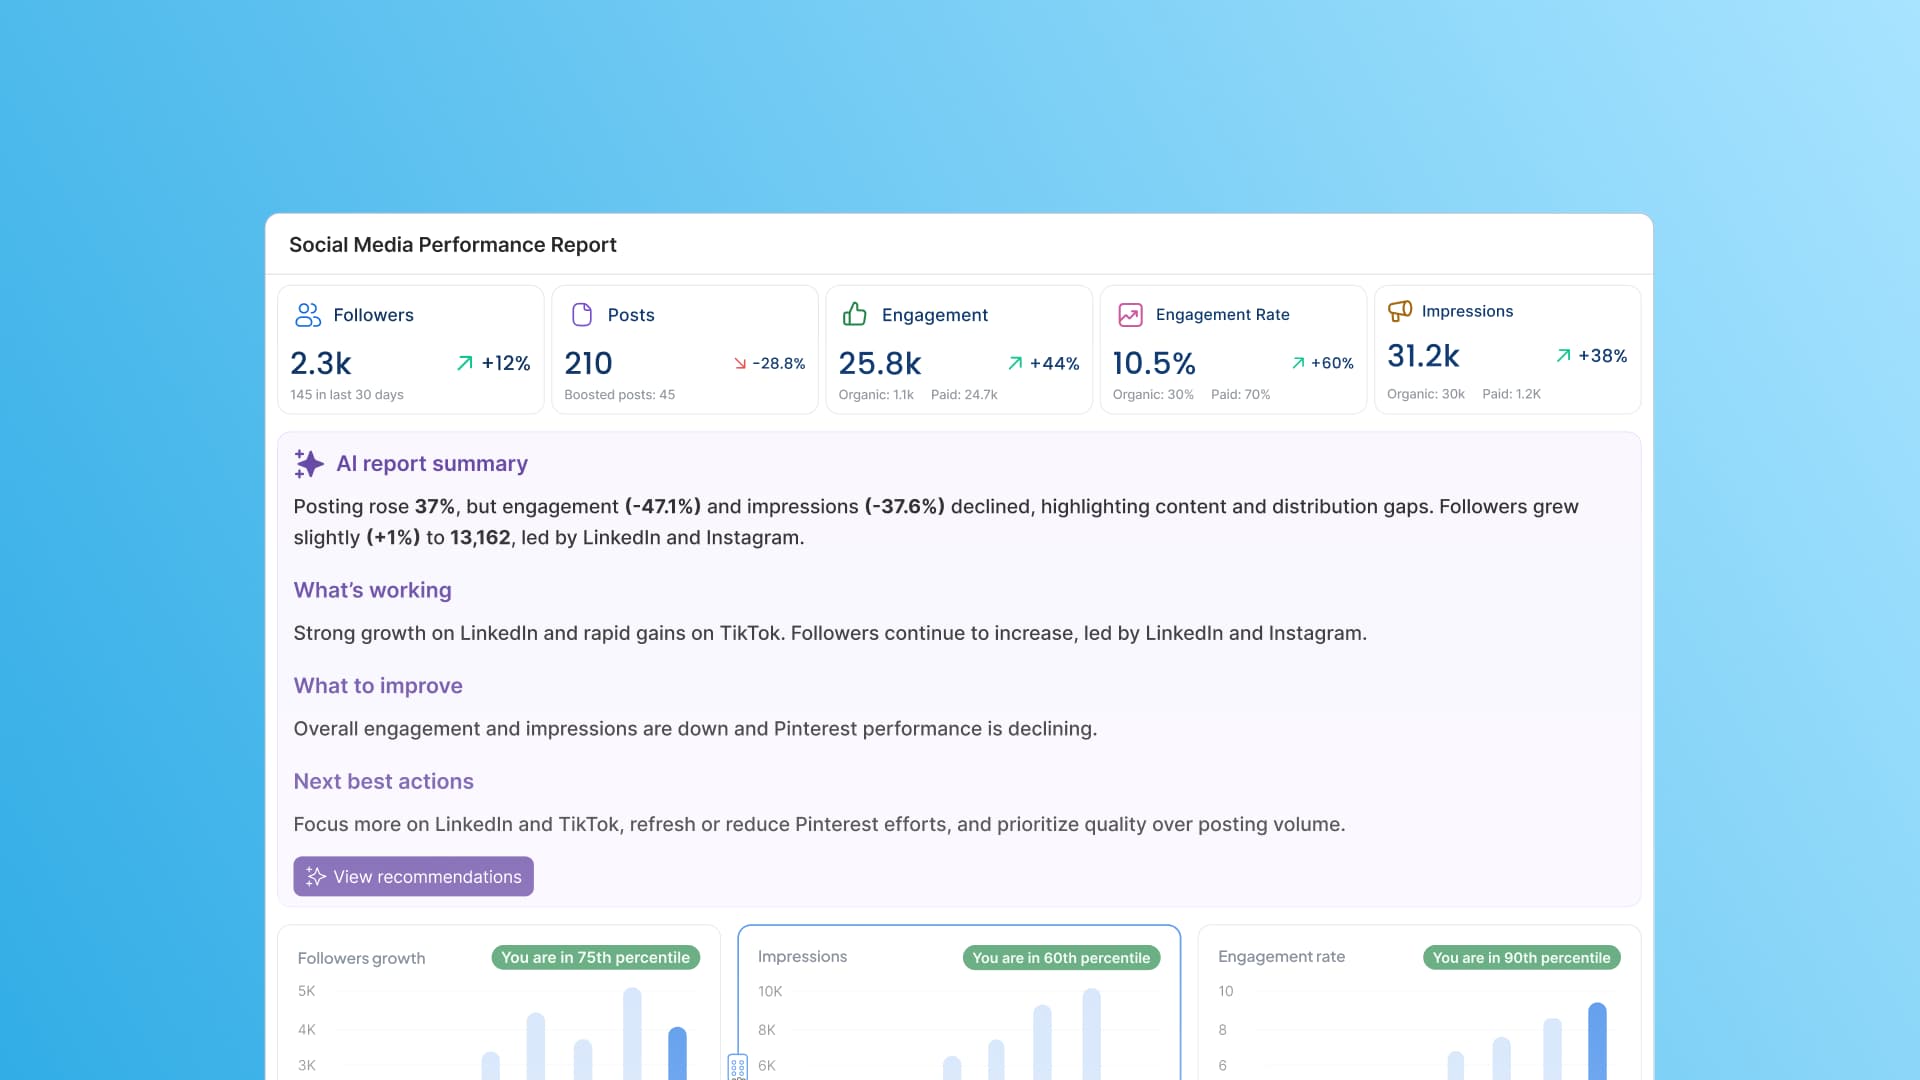Click the downward trend arrow showing -28.8%
Image resolution: width=1920 pixels, height=1080 pixels.
coord(739,363)
